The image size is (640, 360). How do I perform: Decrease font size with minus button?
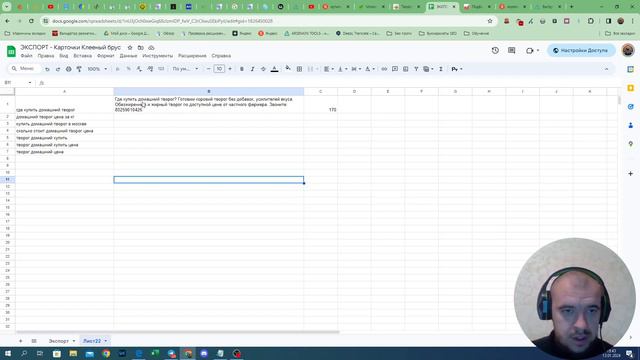(x=209, y=69)
